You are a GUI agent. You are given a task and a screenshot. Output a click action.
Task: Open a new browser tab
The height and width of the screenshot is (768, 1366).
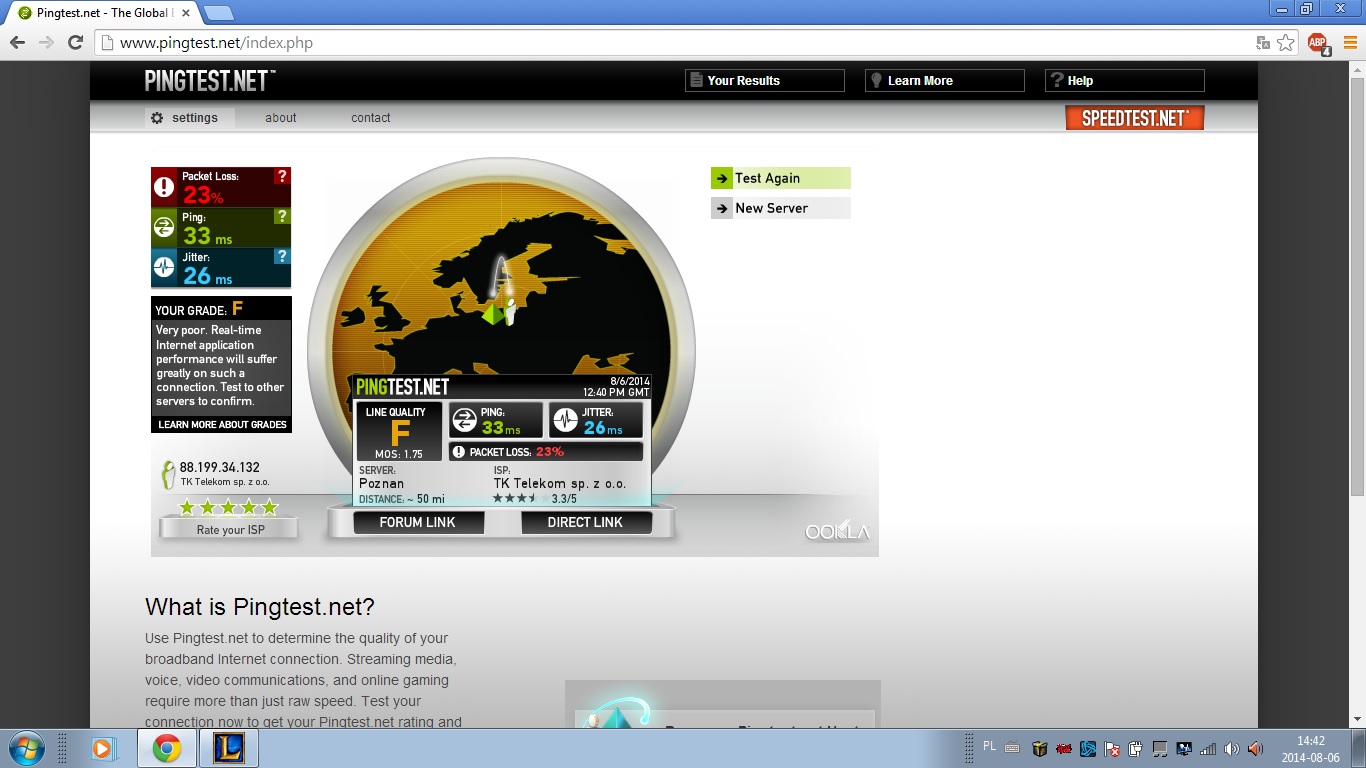click(218, 13)
